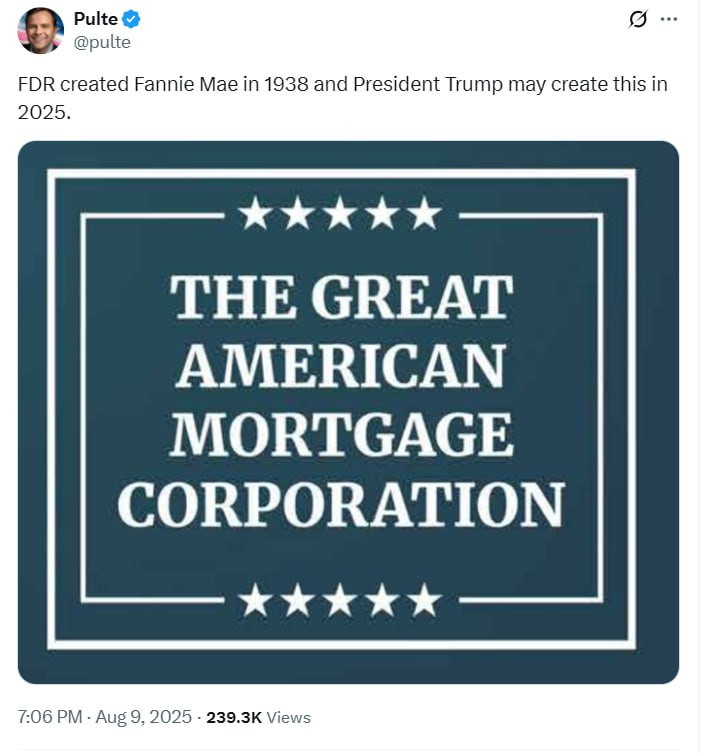Screen dimensions: 707x753
Task: Click the "Pulte" display name
Action: (95, 19)
